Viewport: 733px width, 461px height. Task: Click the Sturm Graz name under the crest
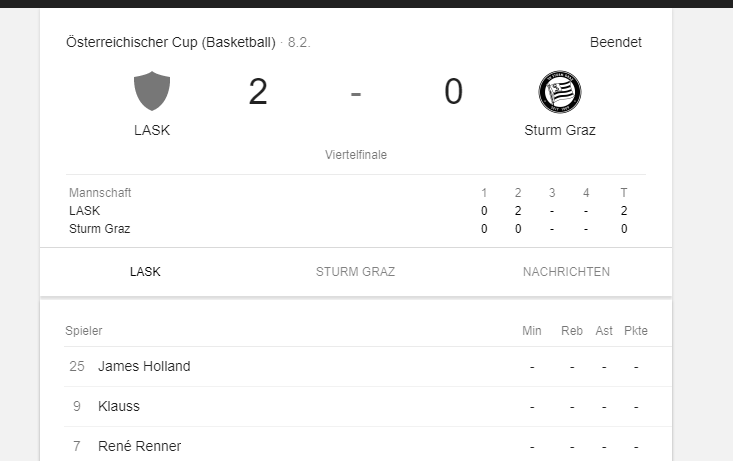point(560,130)
